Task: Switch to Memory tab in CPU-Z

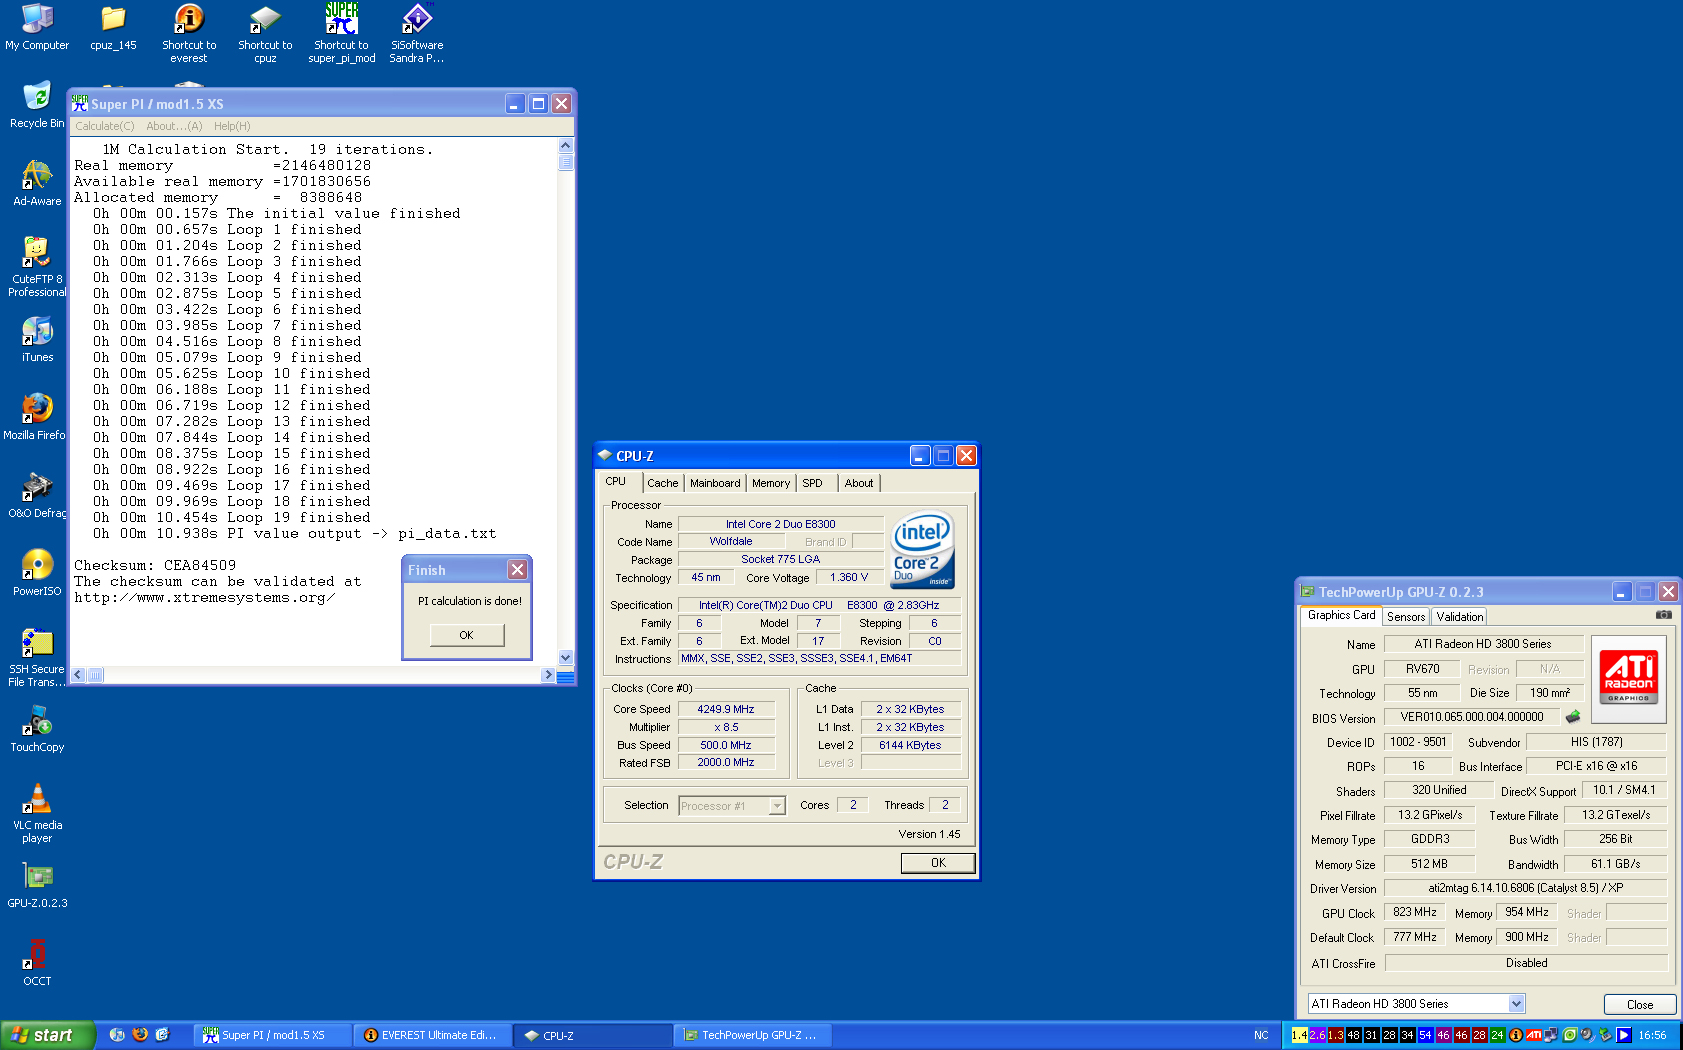Action: click(x=771, y=483)
